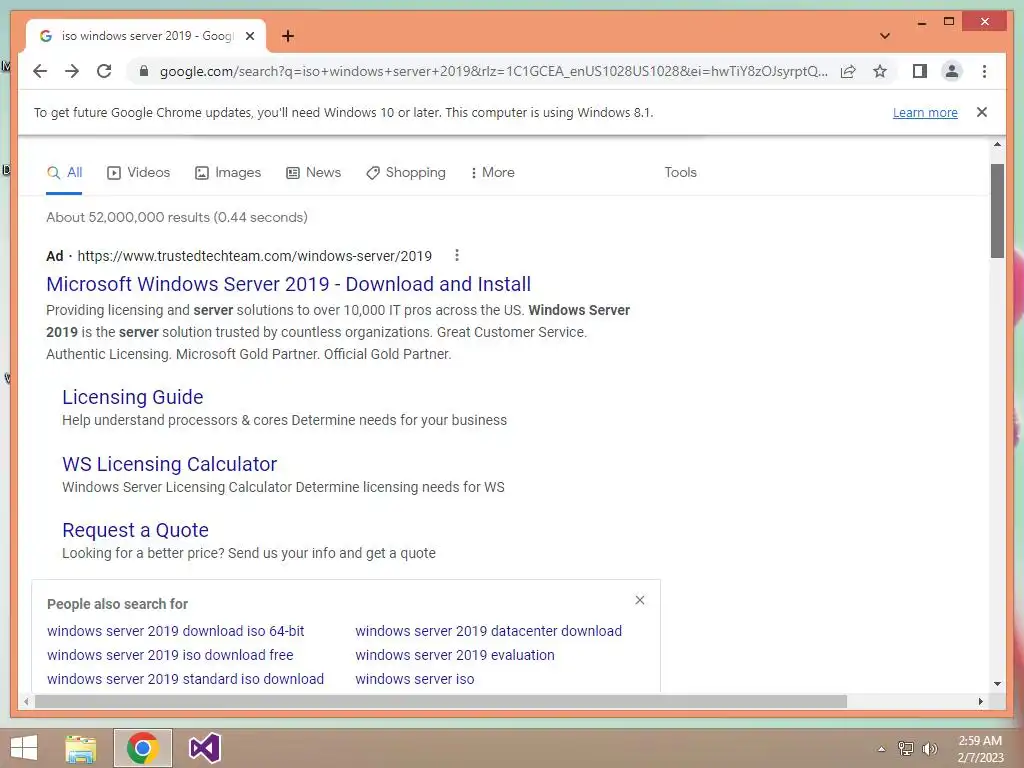The height and width of the screenshot is (768, 1024).
Task: Open the tab search chevron
Action: tap(885, 36)
